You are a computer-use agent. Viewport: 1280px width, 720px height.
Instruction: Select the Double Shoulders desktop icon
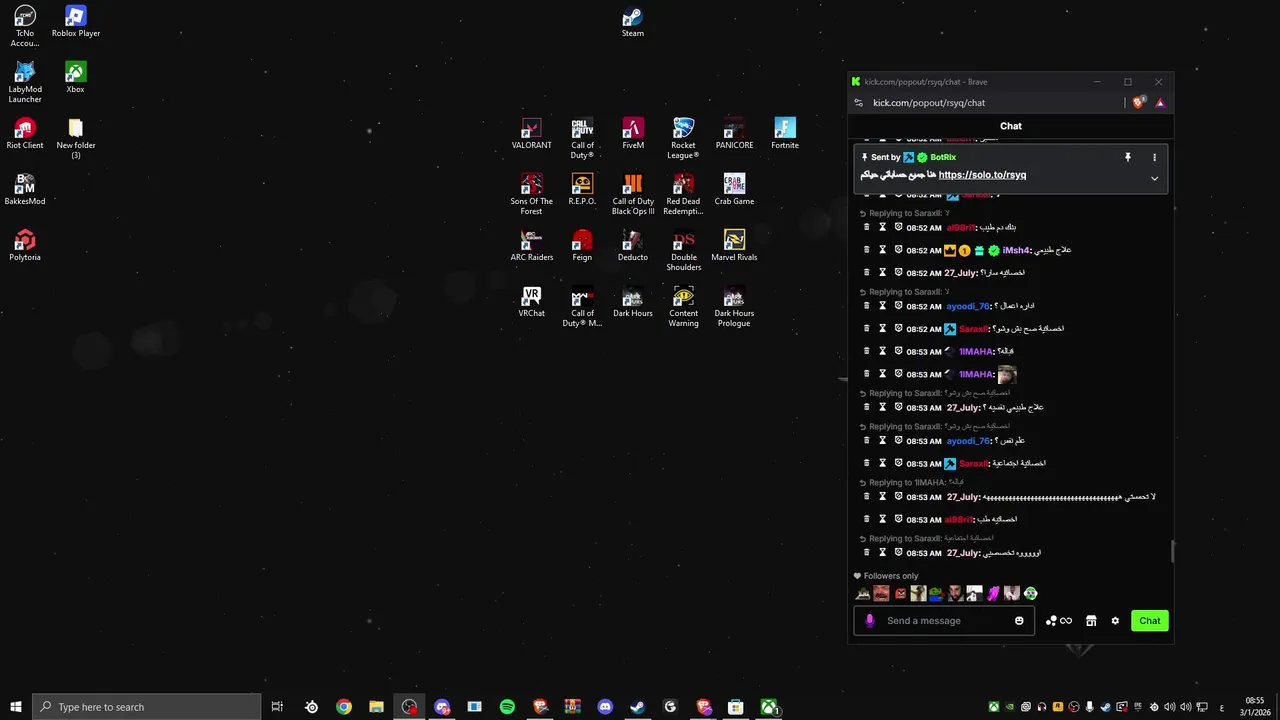point(683,250)
